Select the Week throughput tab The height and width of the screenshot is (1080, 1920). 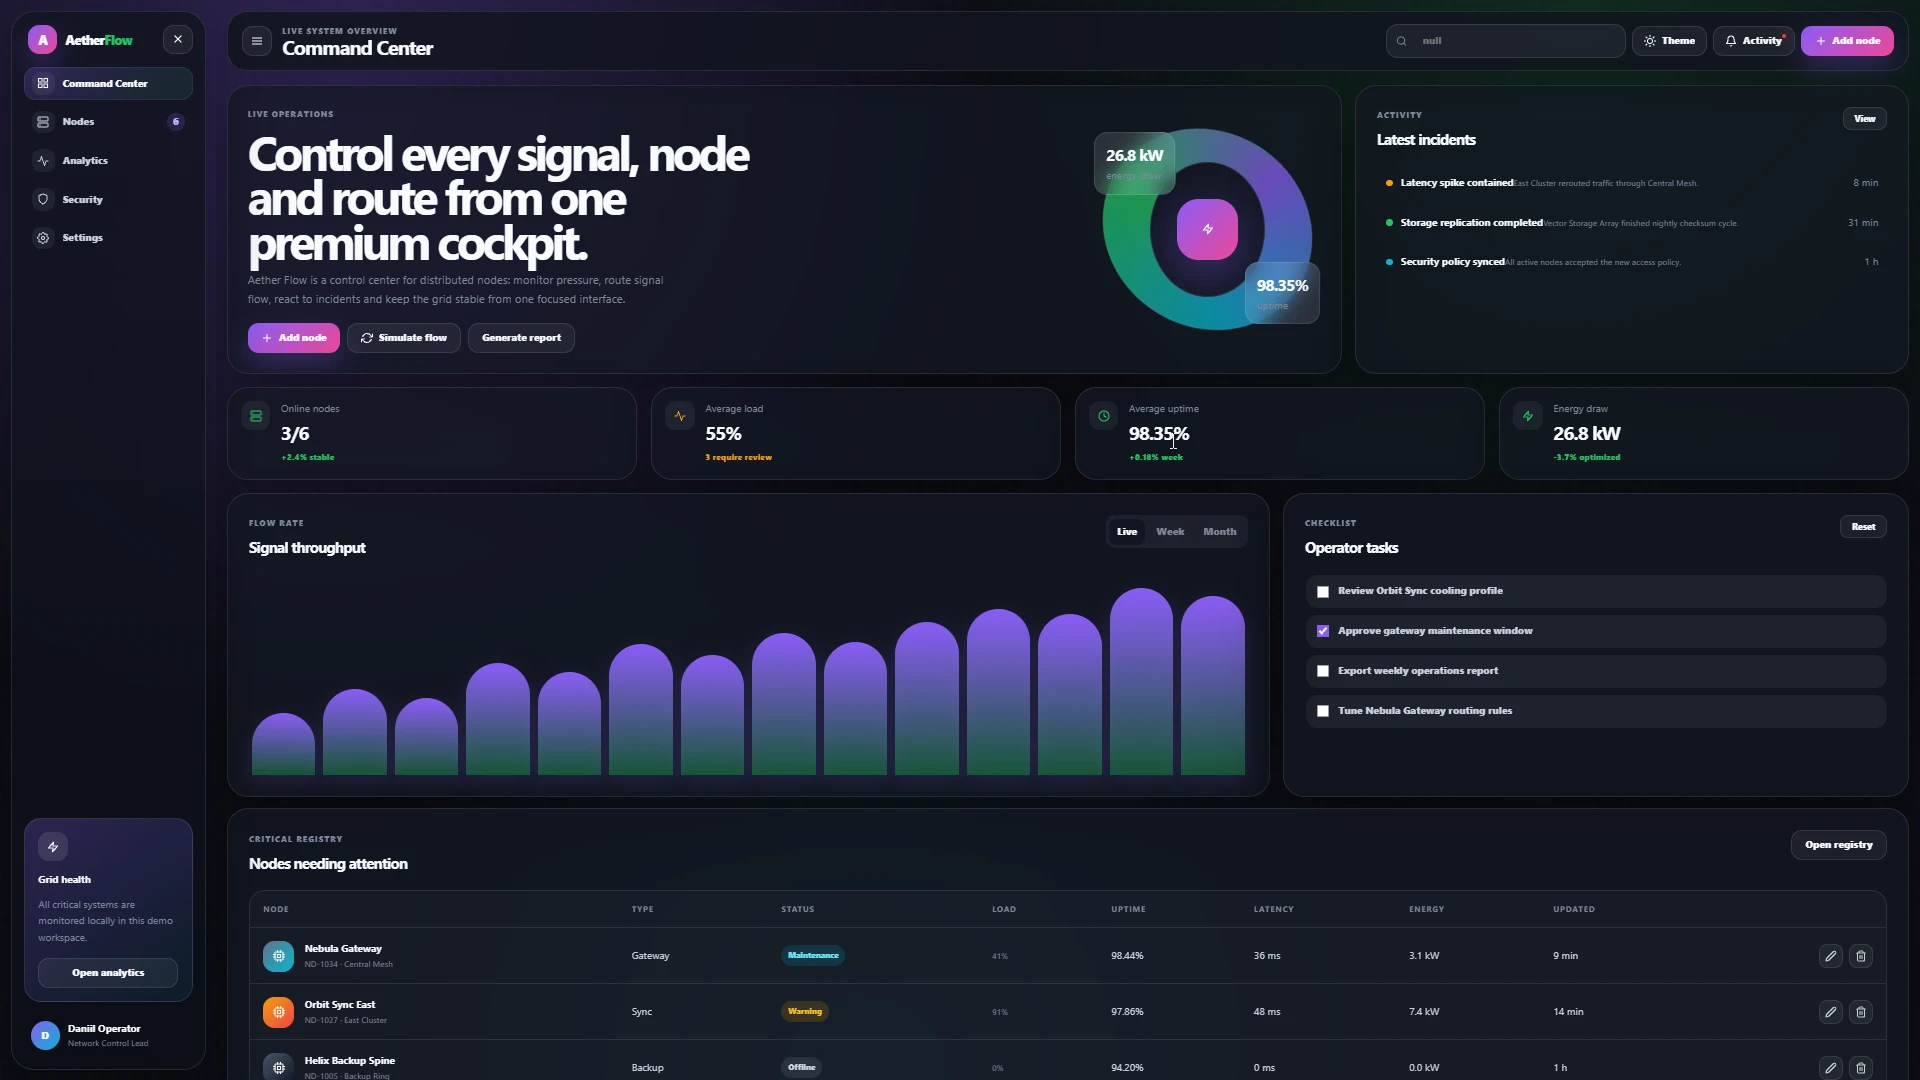1170,532
